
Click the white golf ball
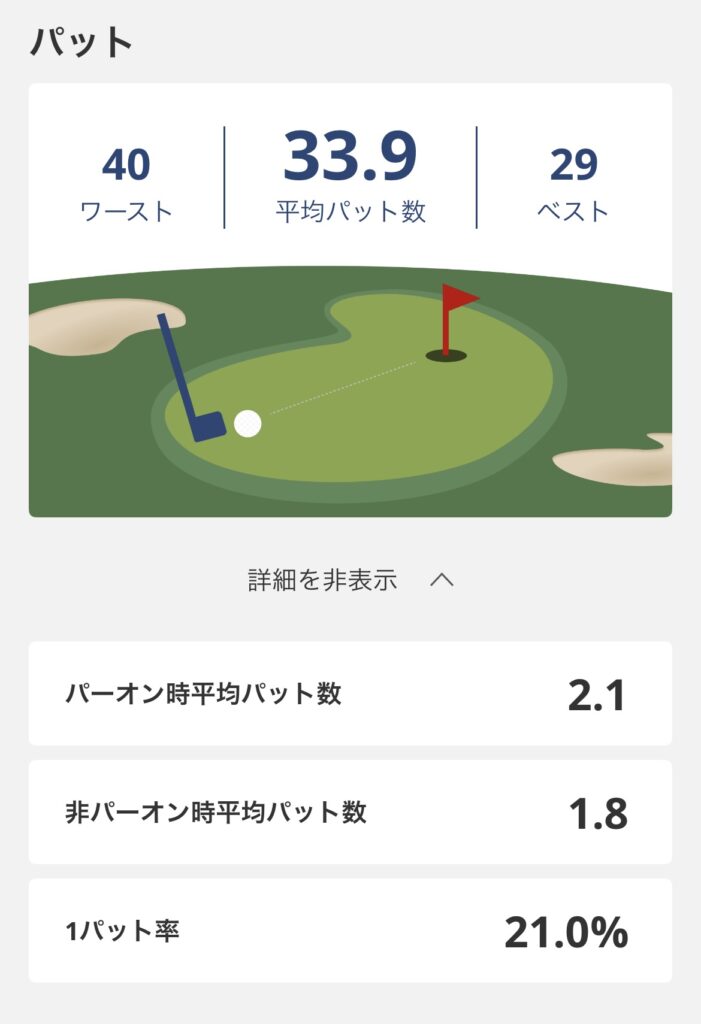pyautogui.click(x=247, y=424)
